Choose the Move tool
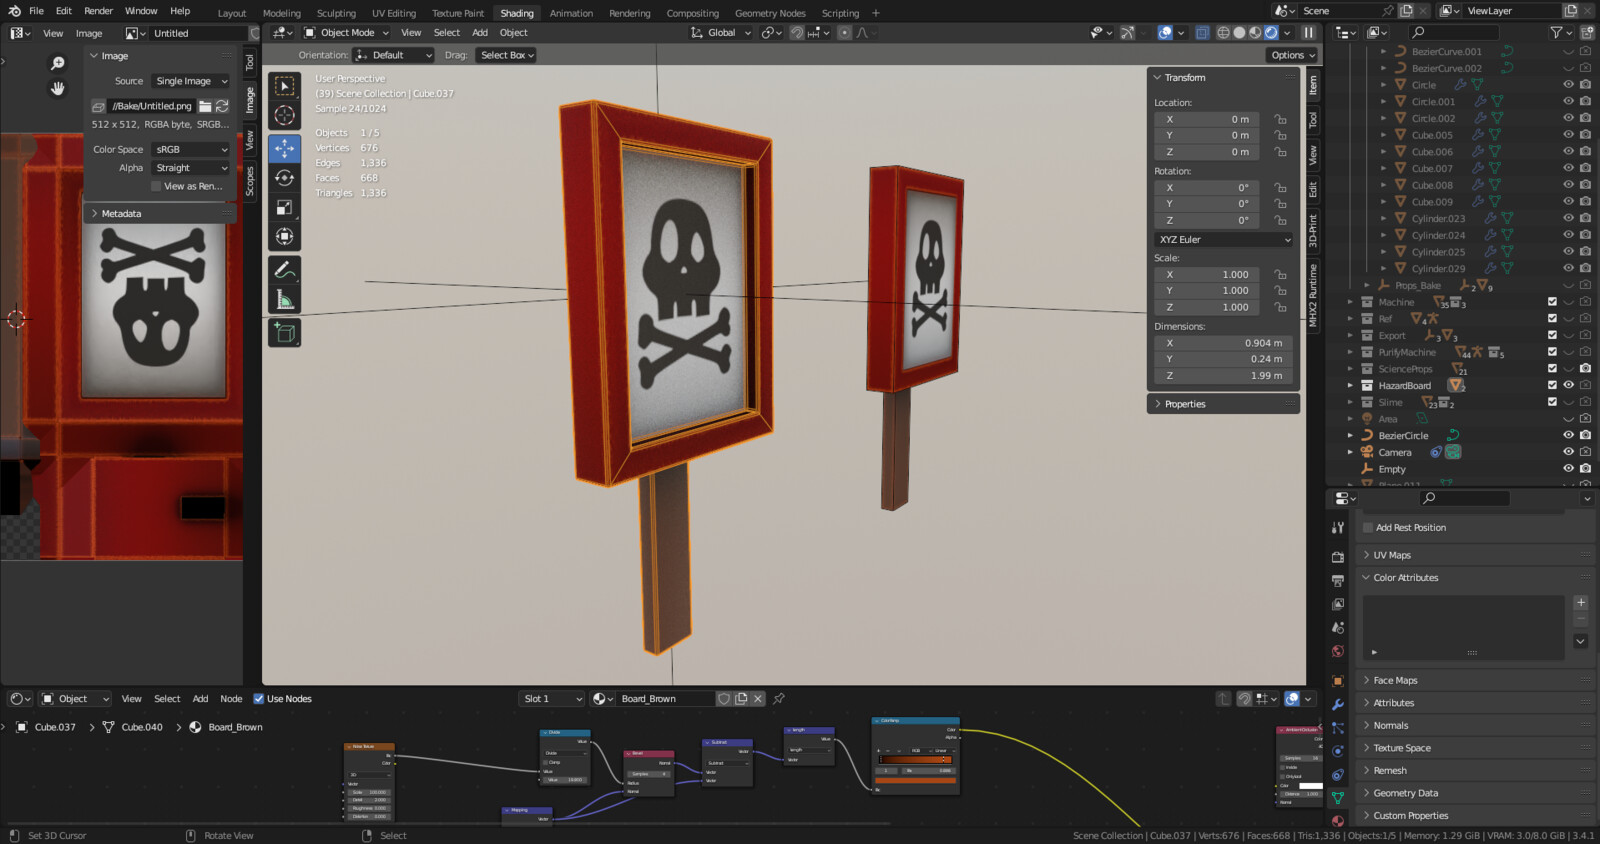This screenshot has height=844, width=1600. [285, 148]
